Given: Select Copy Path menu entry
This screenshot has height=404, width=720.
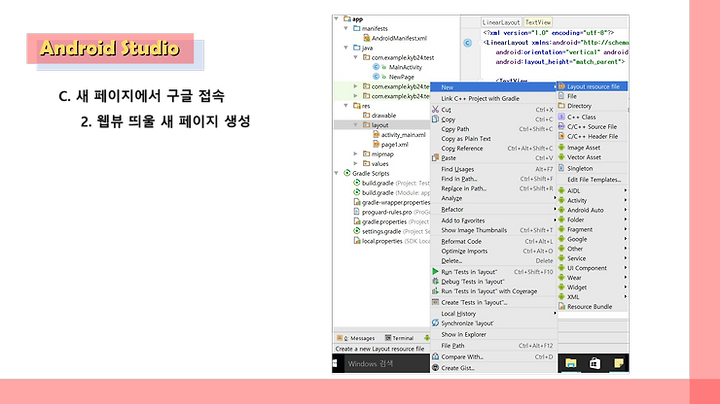Looking at the screenshot, I should click(x=494, y=129).
